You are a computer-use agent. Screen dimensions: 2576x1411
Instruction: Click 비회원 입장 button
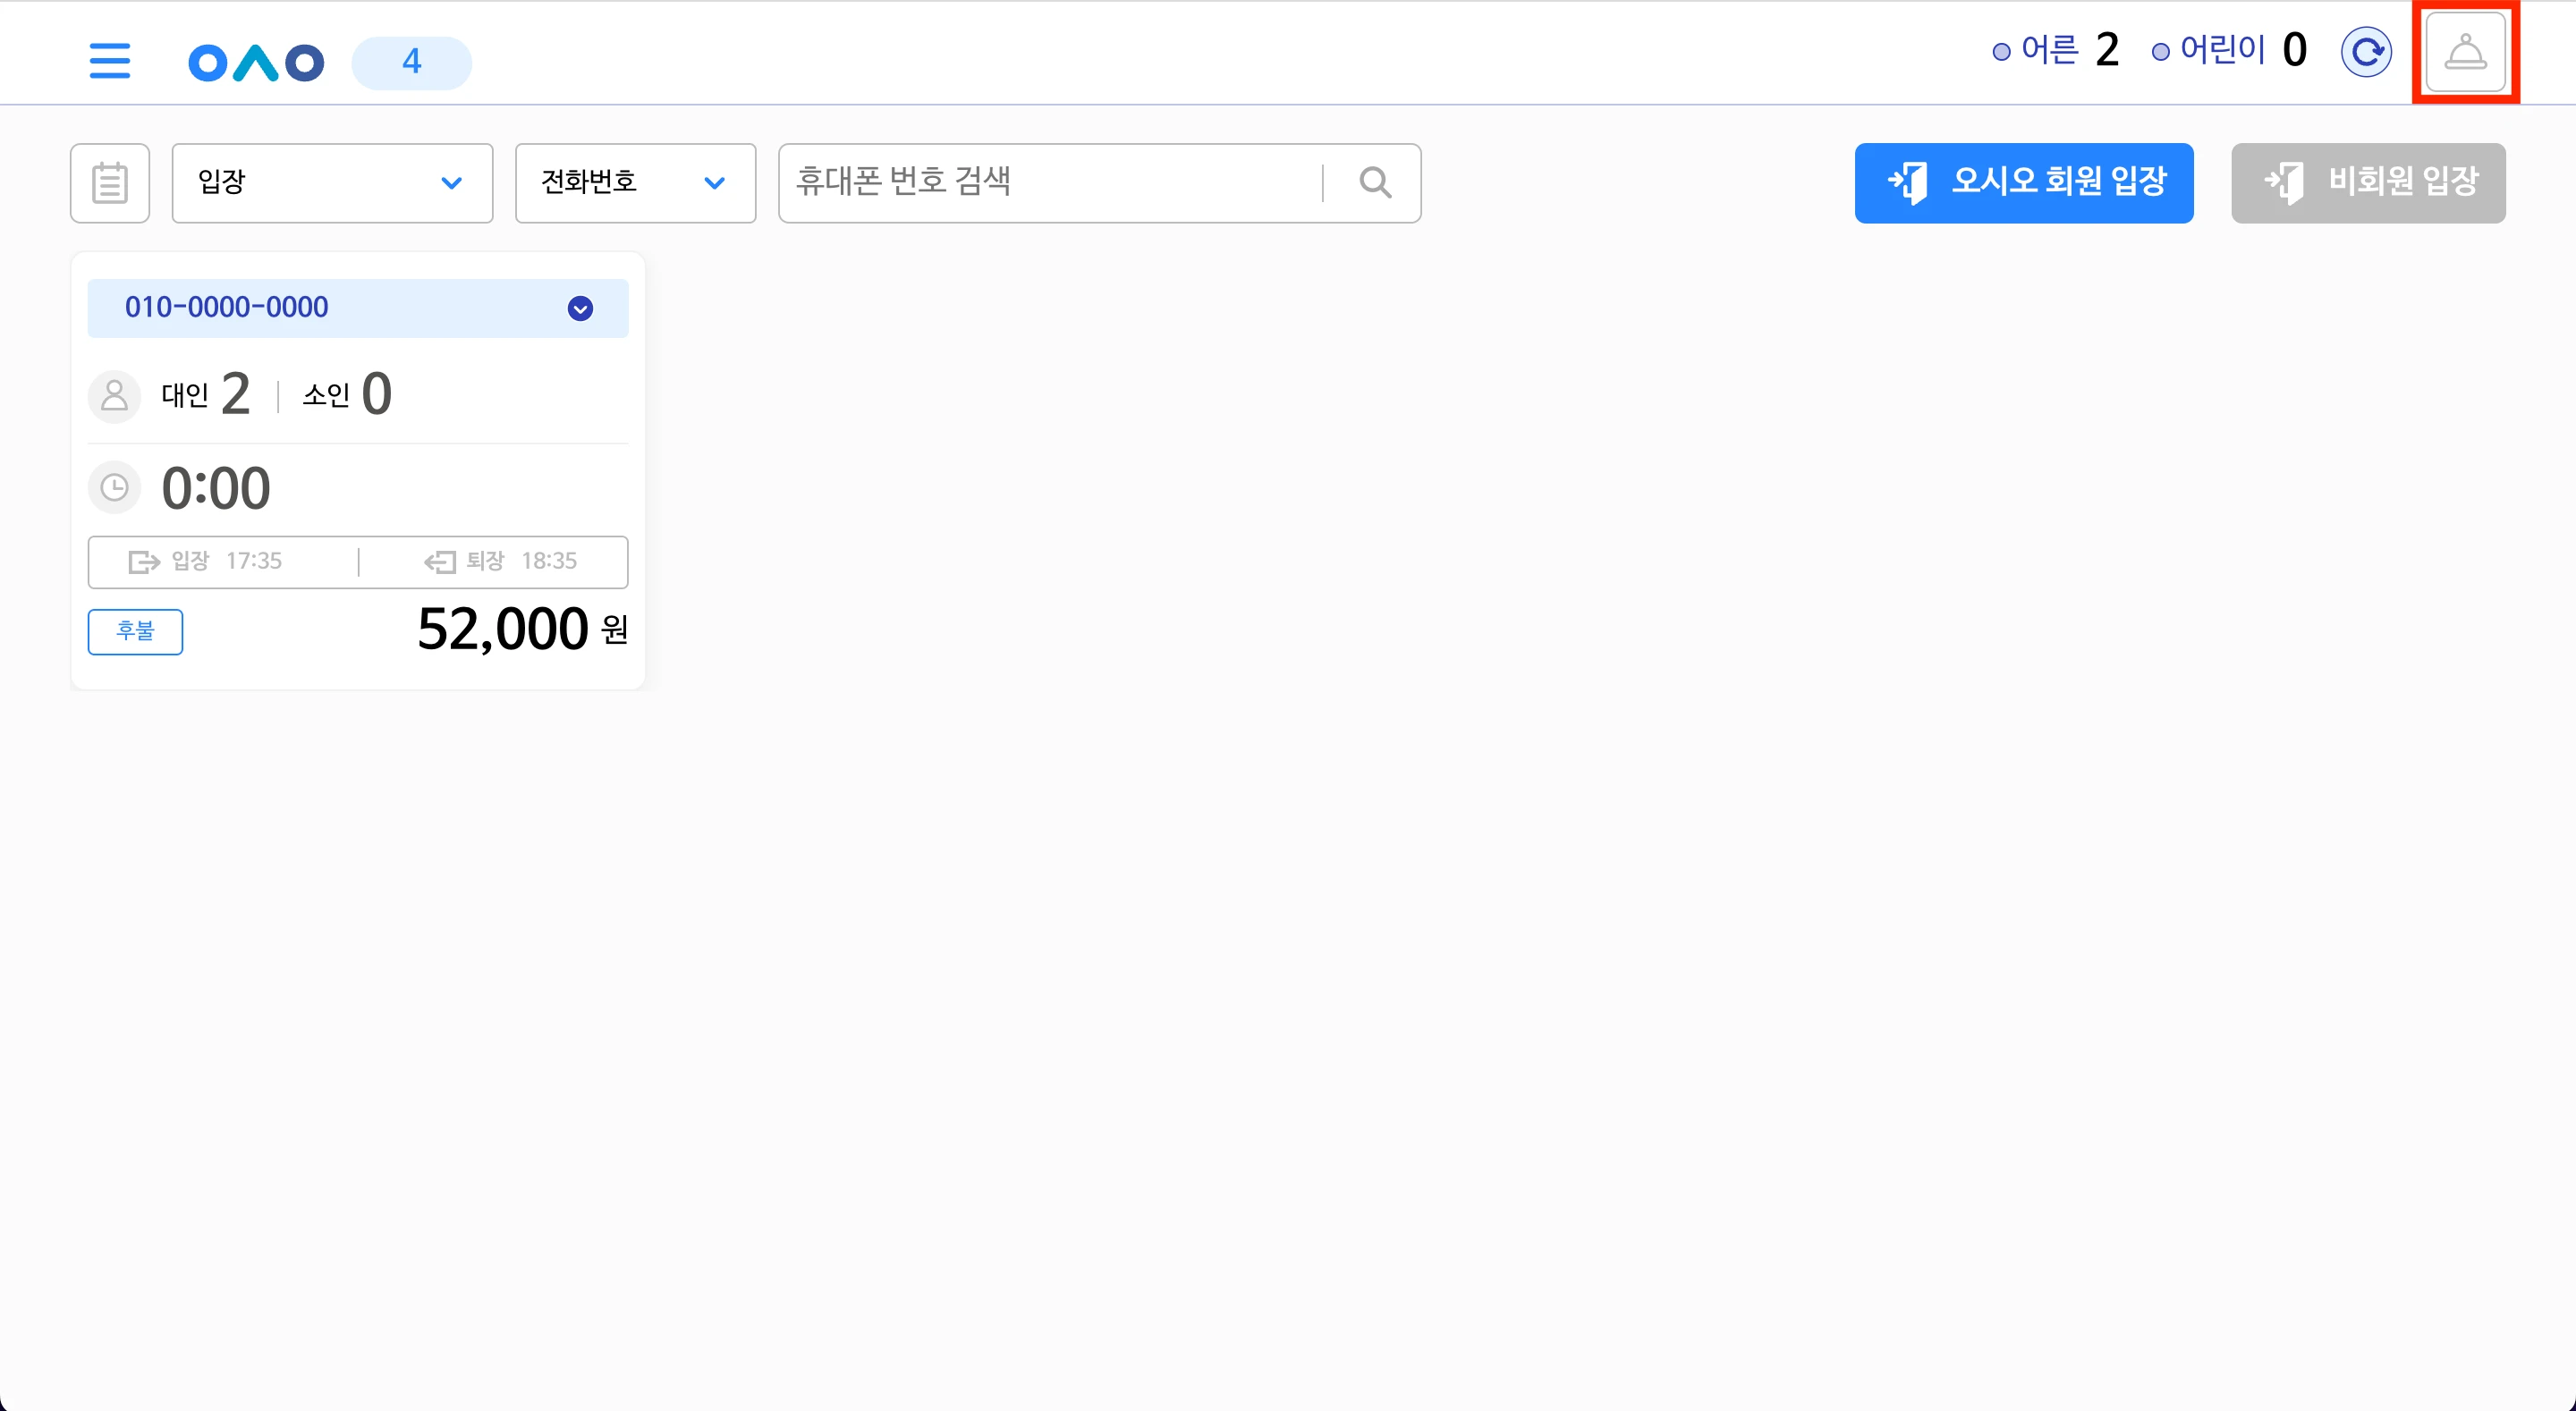pyautogui.click(x=2368, y=183)
